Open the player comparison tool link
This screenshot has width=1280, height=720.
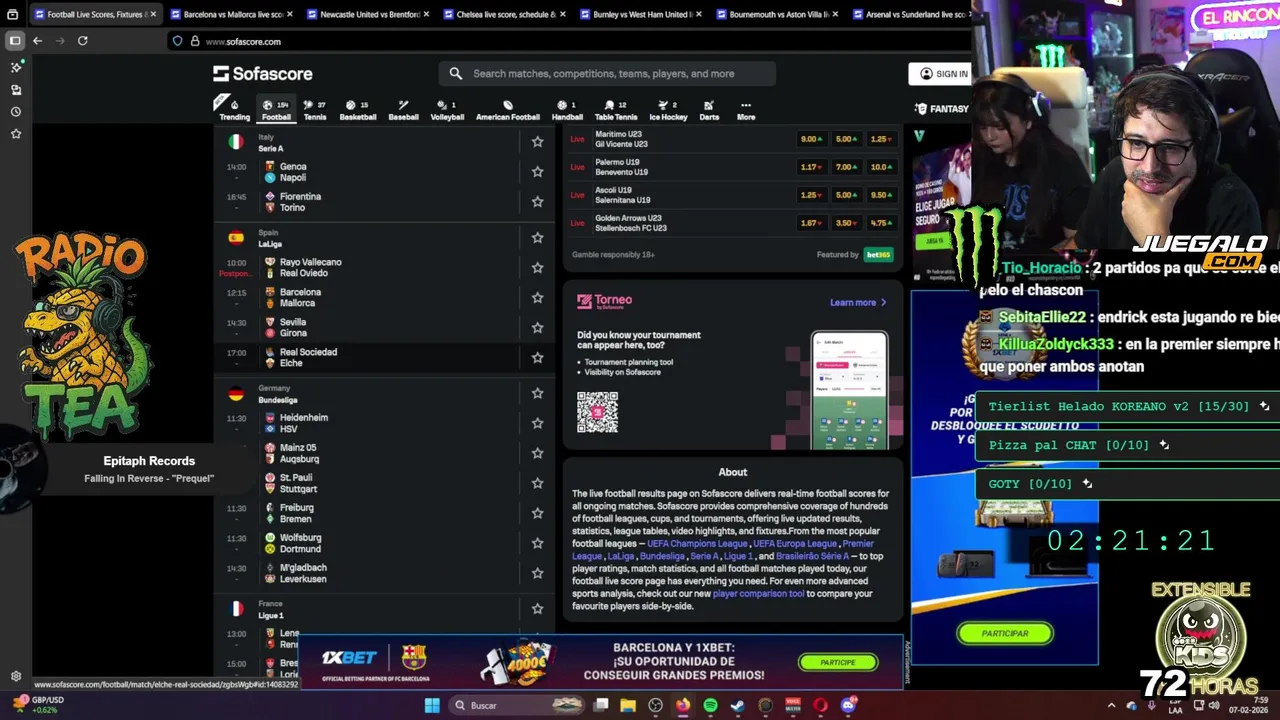pos(758,593)
